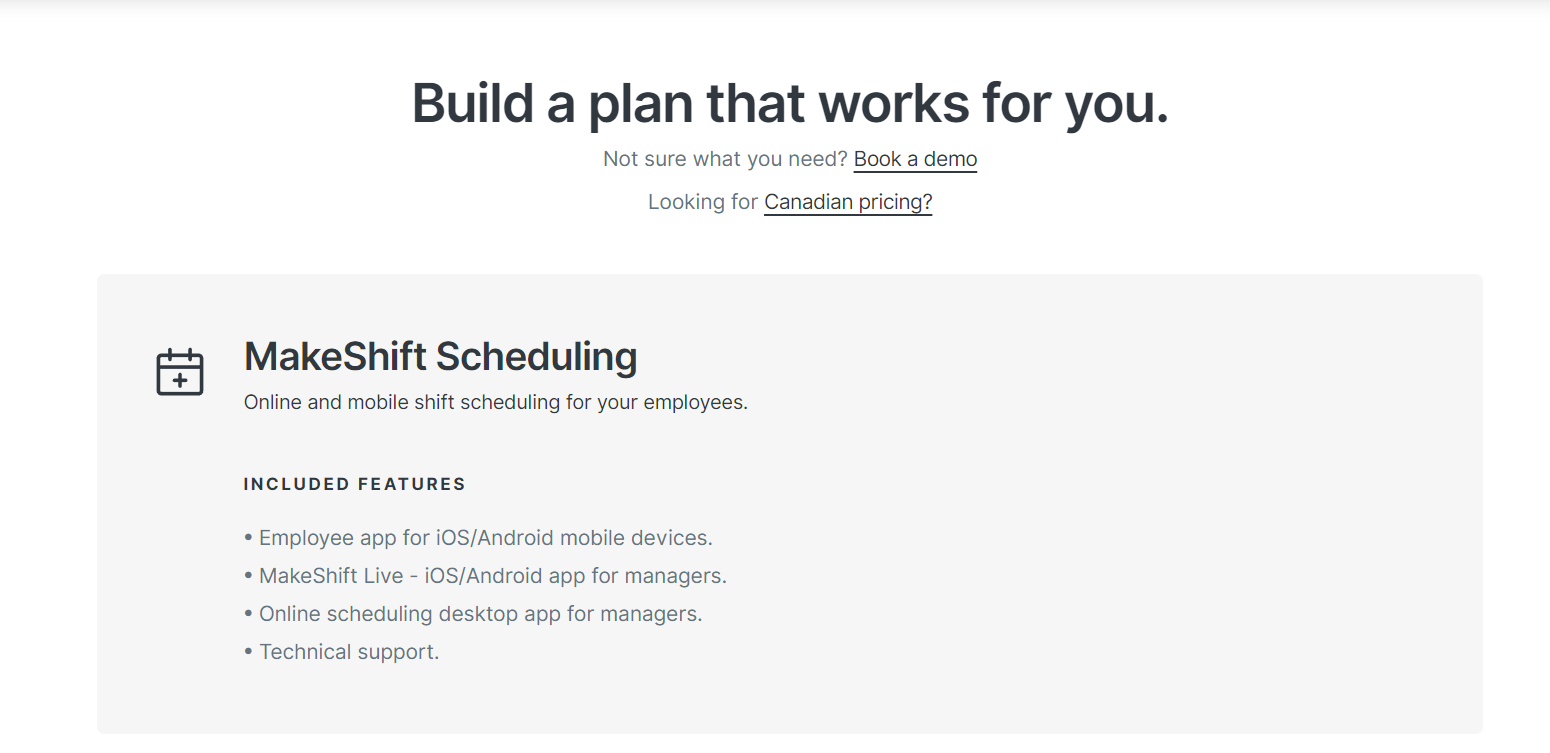Click the white page background above the card

tap(789, 245)
